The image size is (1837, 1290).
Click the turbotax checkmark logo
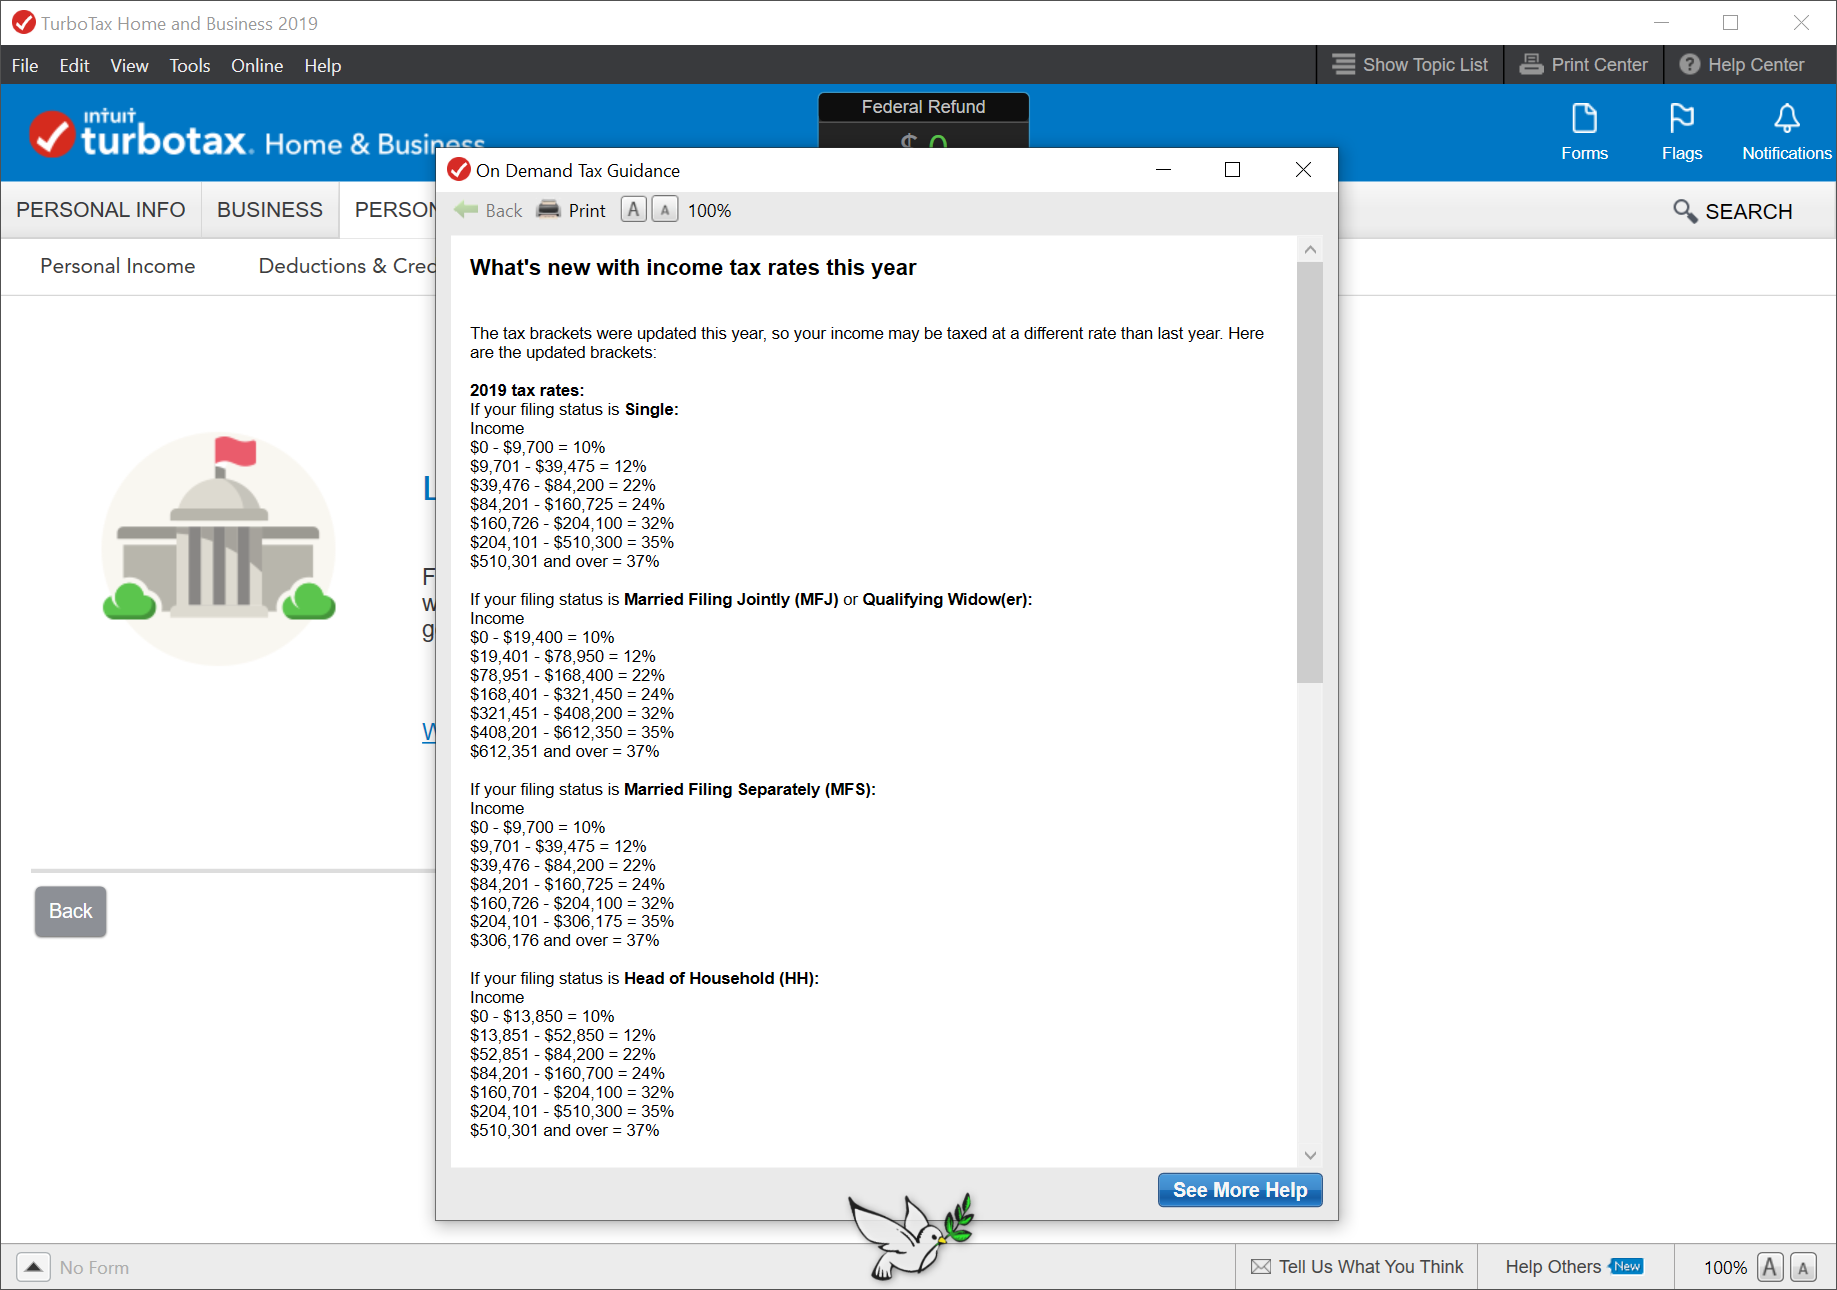point(52,134)
